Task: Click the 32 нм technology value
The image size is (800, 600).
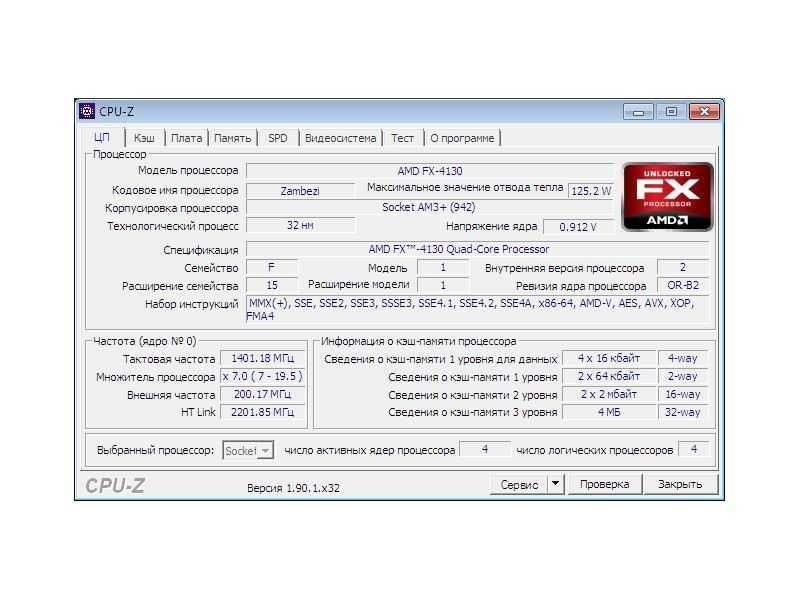Action: click(300, 225)
